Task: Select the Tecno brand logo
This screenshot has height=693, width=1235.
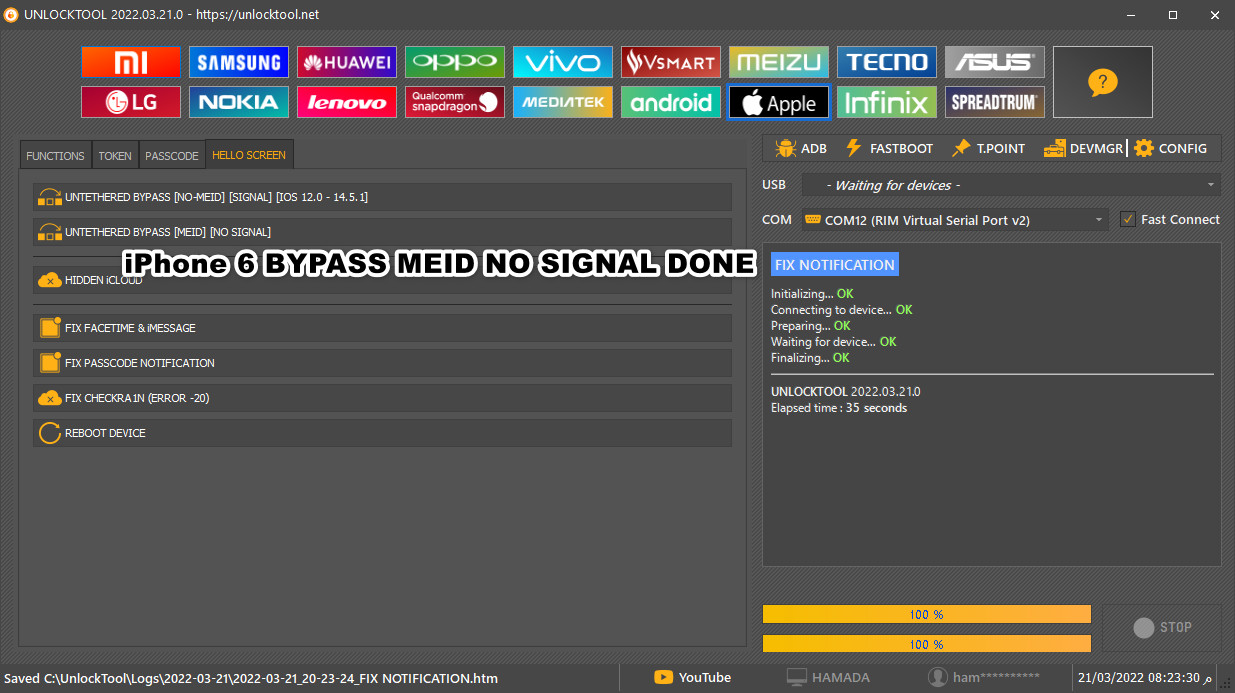Action: click(887, 62)
